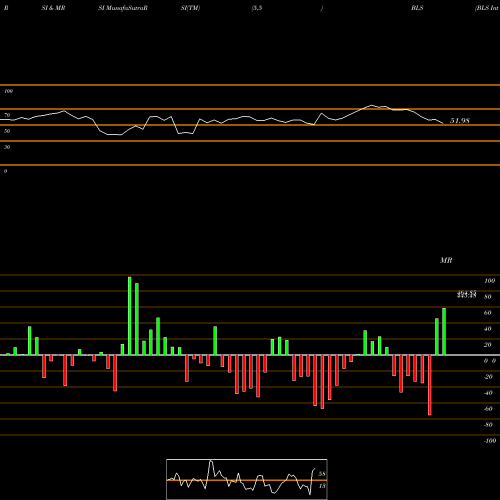Click the end point of the RSI line
500x500 pixels.
(x=443, y=124)
